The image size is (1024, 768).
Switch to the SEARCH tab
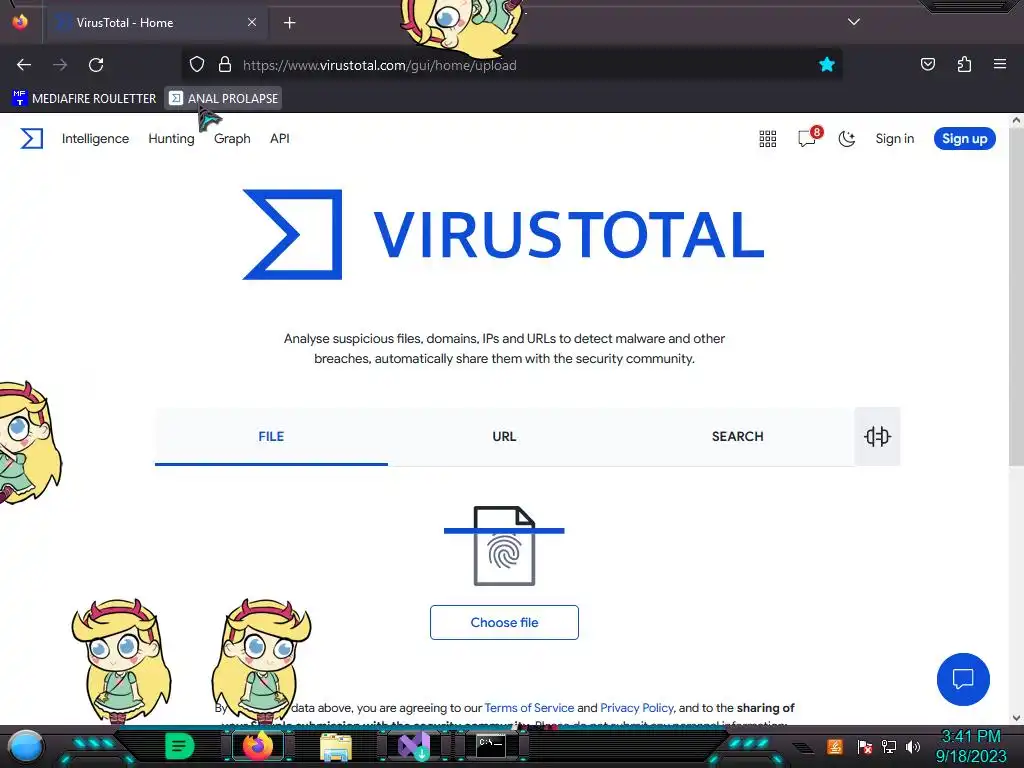click(x=737, y=436)
